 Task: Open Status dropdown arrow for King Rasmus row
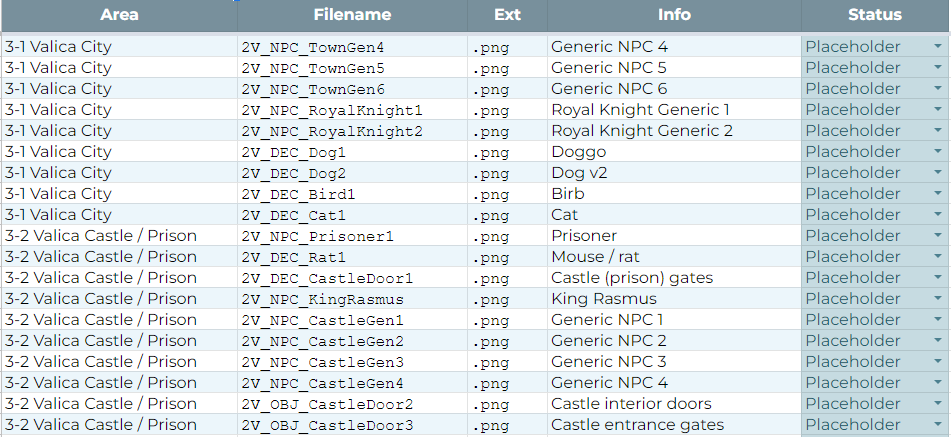pos(937,299)
